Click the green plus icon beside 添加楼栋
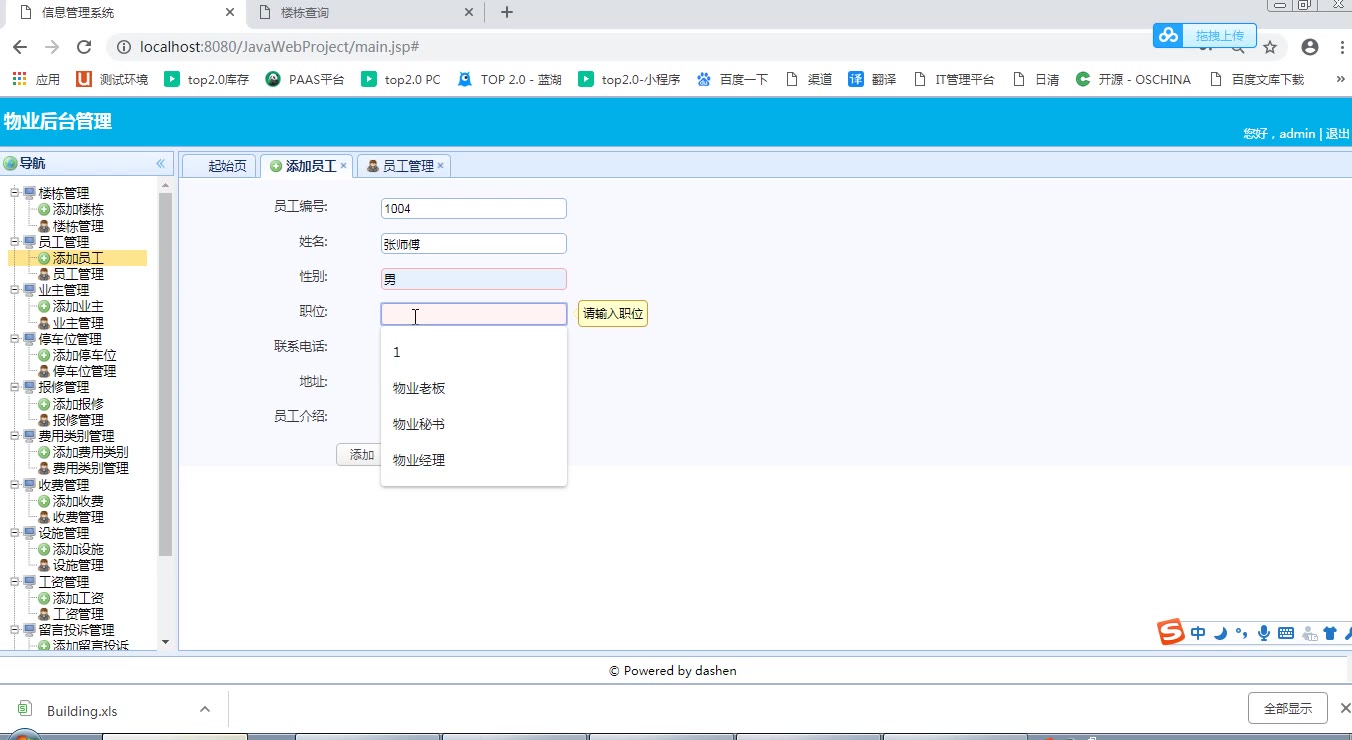This screenshot has width=1352, height=740. [x=44, y=210]
